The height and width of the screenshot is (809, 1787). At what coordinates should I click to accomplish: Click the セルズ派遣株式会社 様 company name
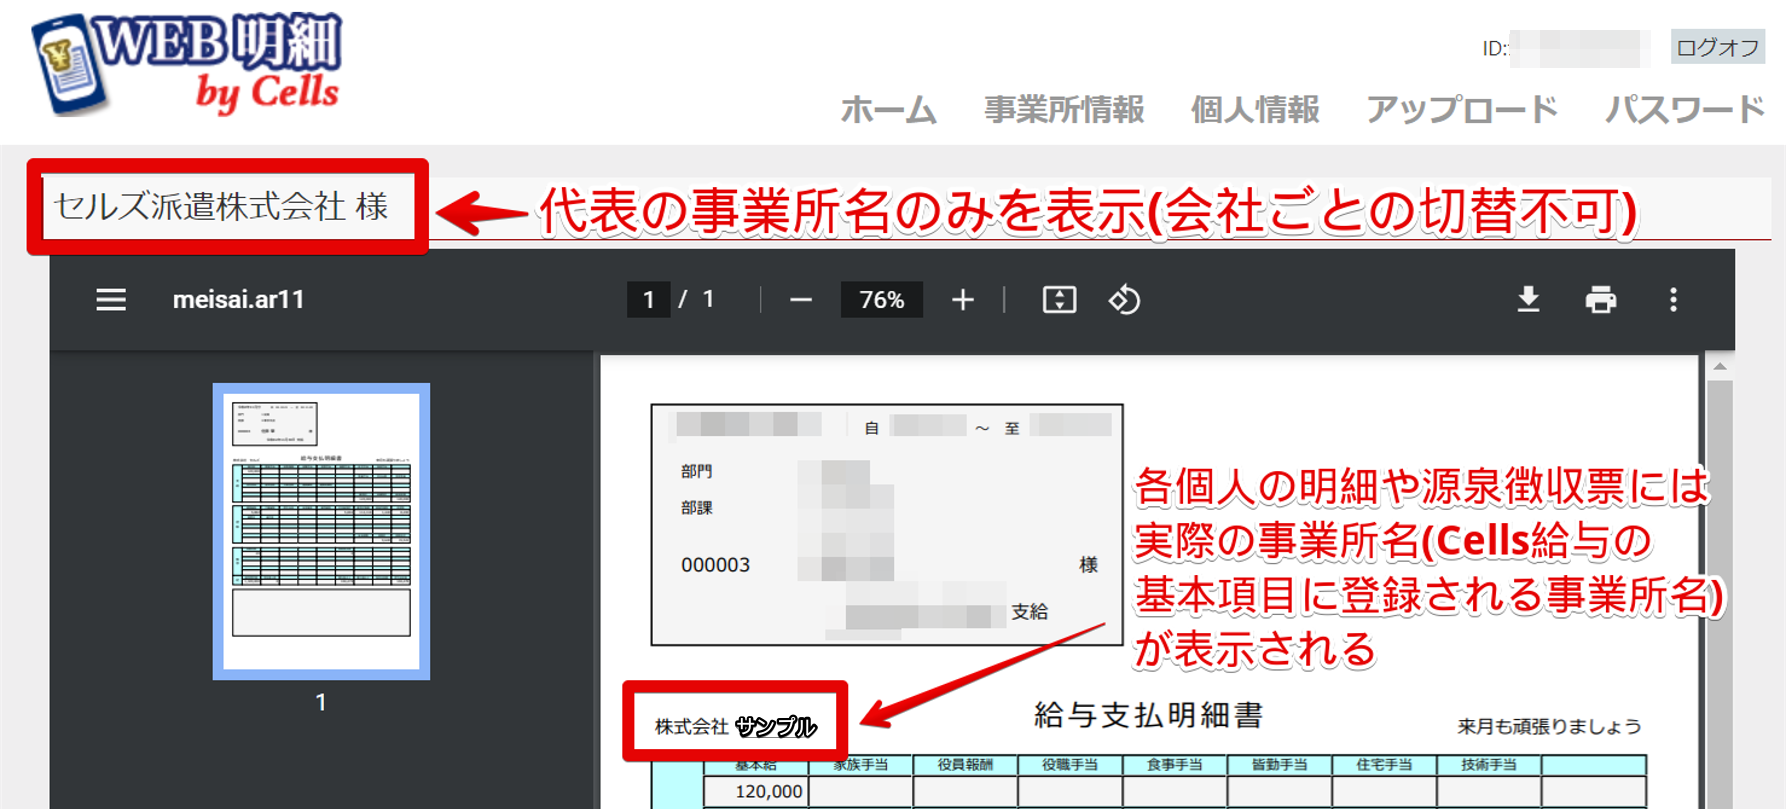(221, 207)
